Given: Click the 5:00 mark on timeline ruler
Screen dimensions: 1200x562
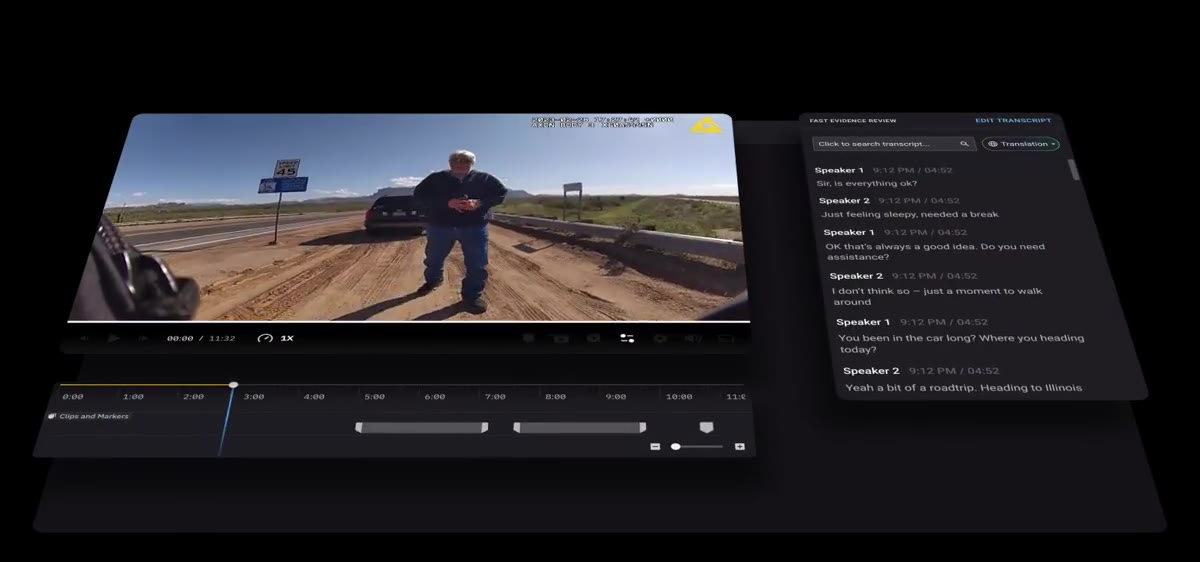Looking at the screenshot, I should [x=375, y=397].
